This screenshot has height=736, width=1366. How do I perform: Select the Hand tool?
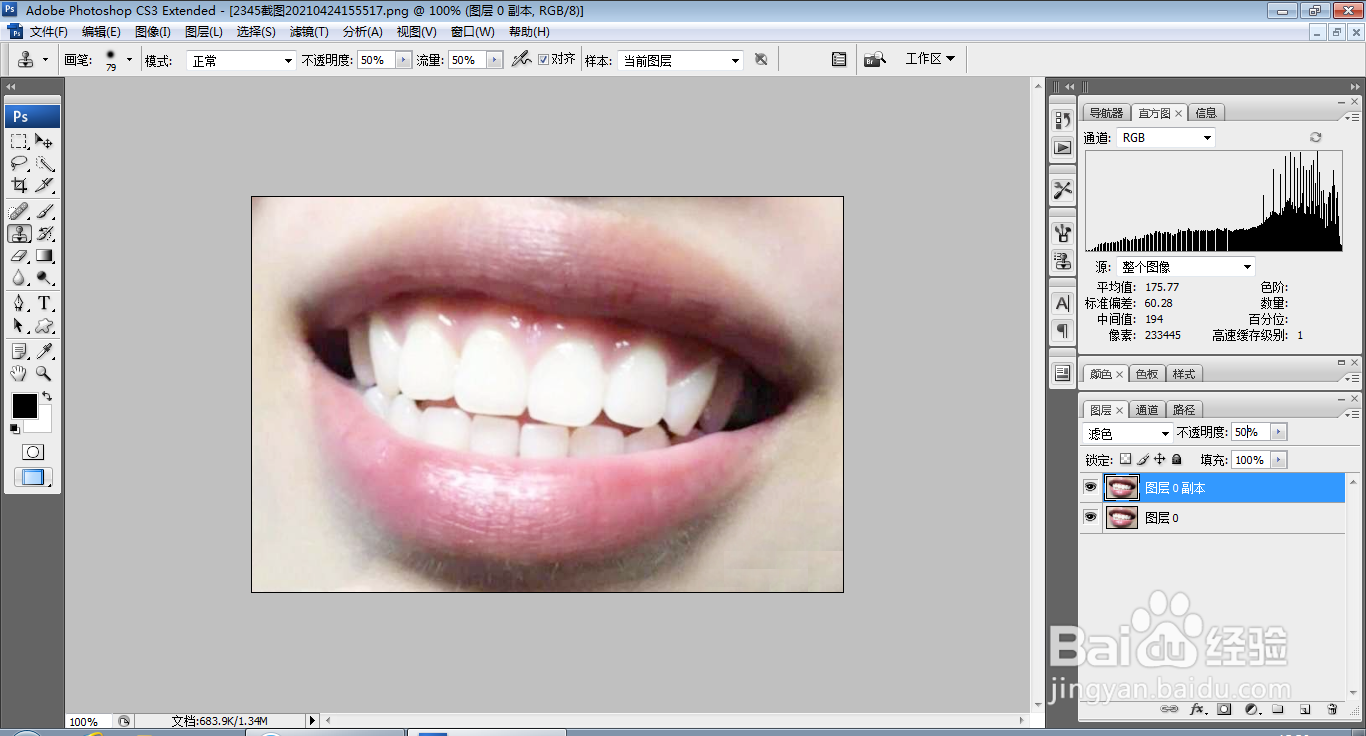tap(19, 373)
